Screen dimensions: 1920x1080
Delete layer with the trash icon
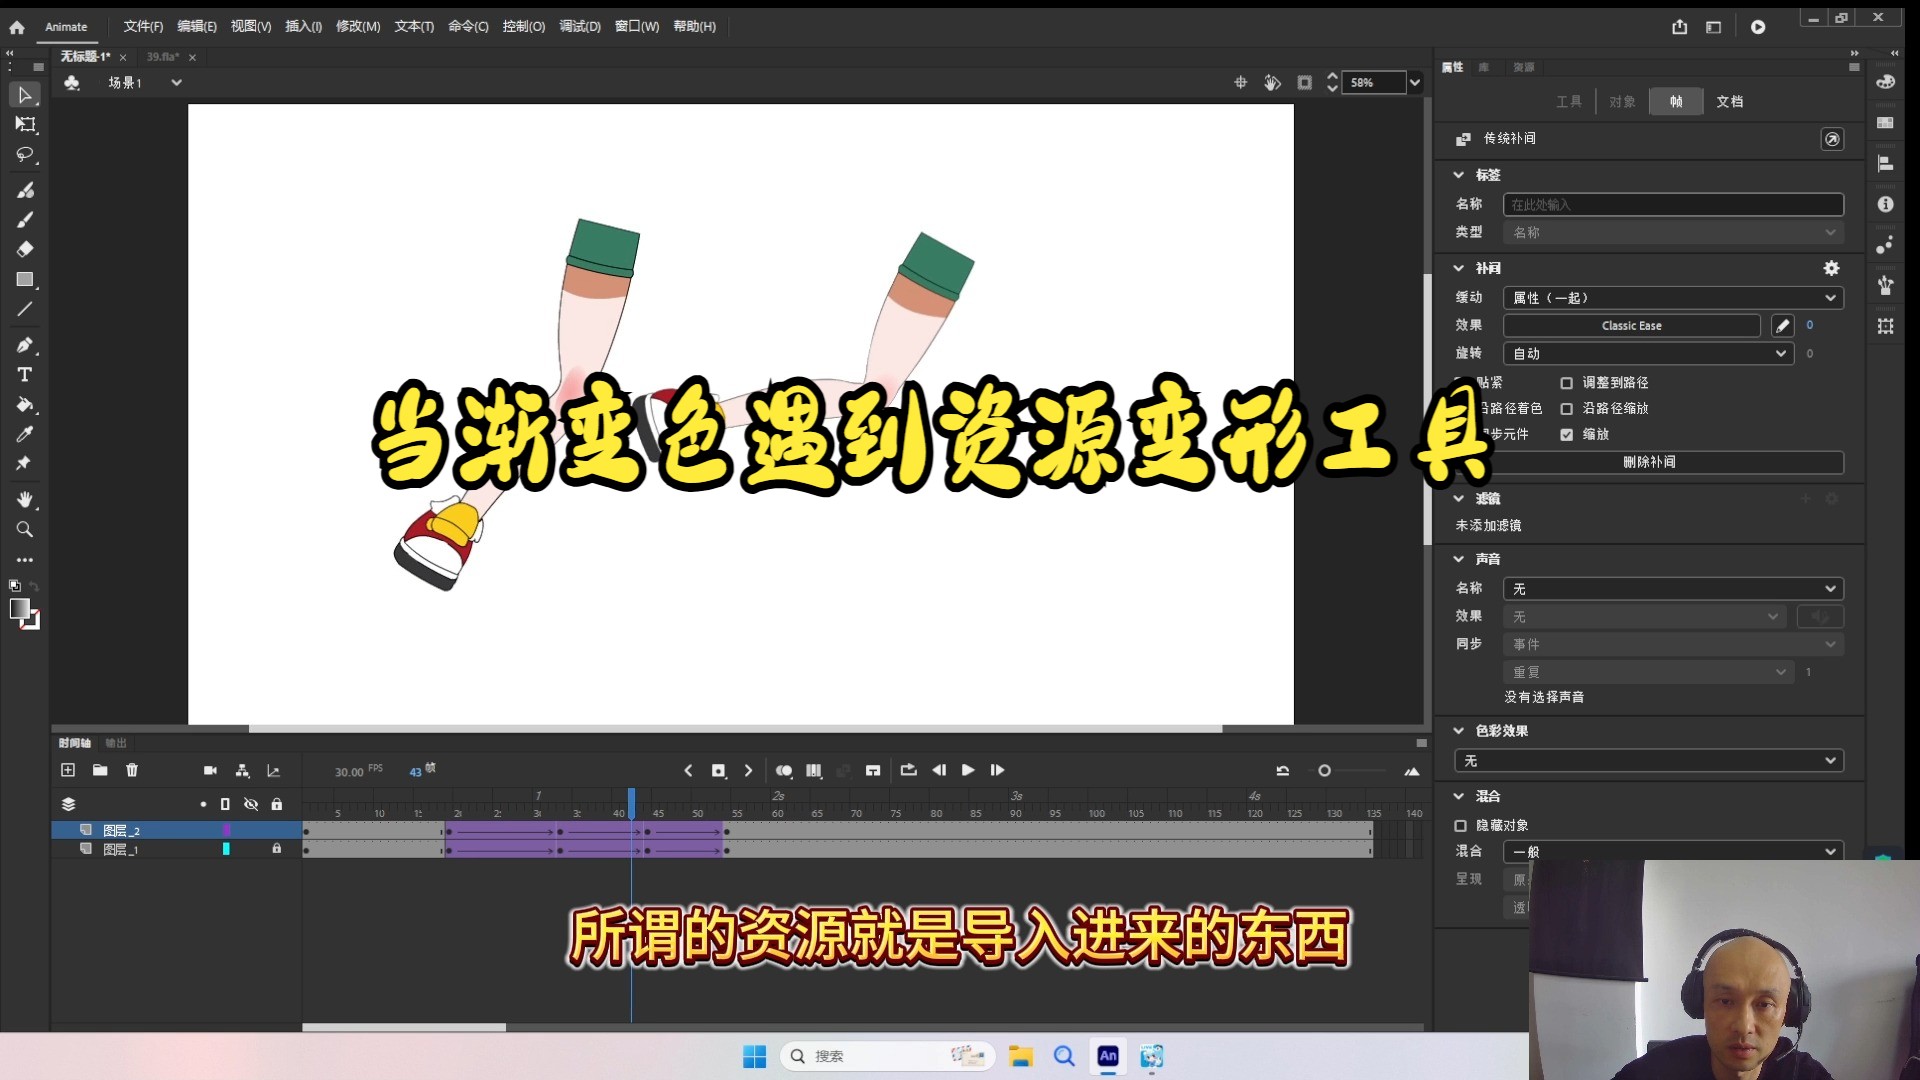point(132,770)
